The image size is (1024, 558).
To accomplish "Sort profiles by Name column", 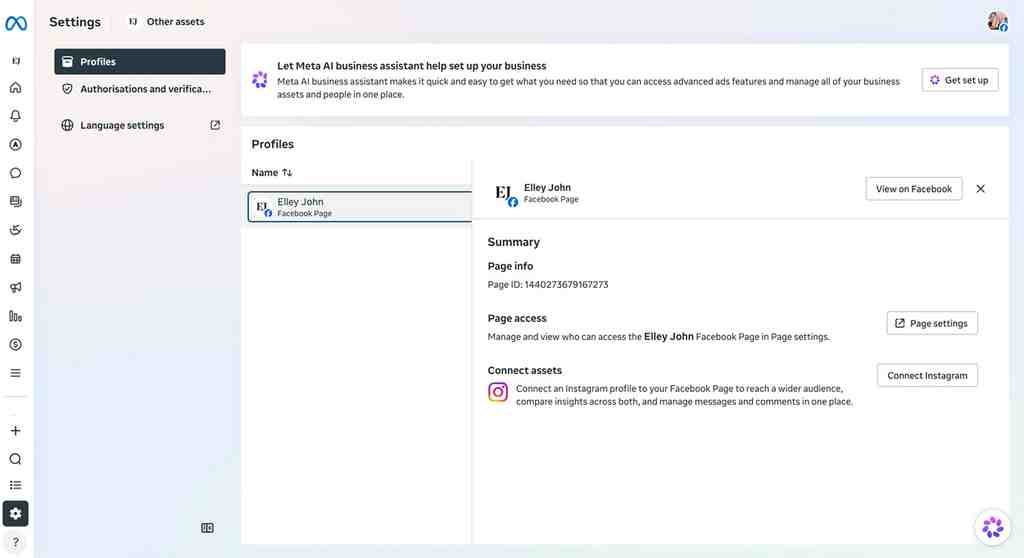I will [x=272, y=172].
